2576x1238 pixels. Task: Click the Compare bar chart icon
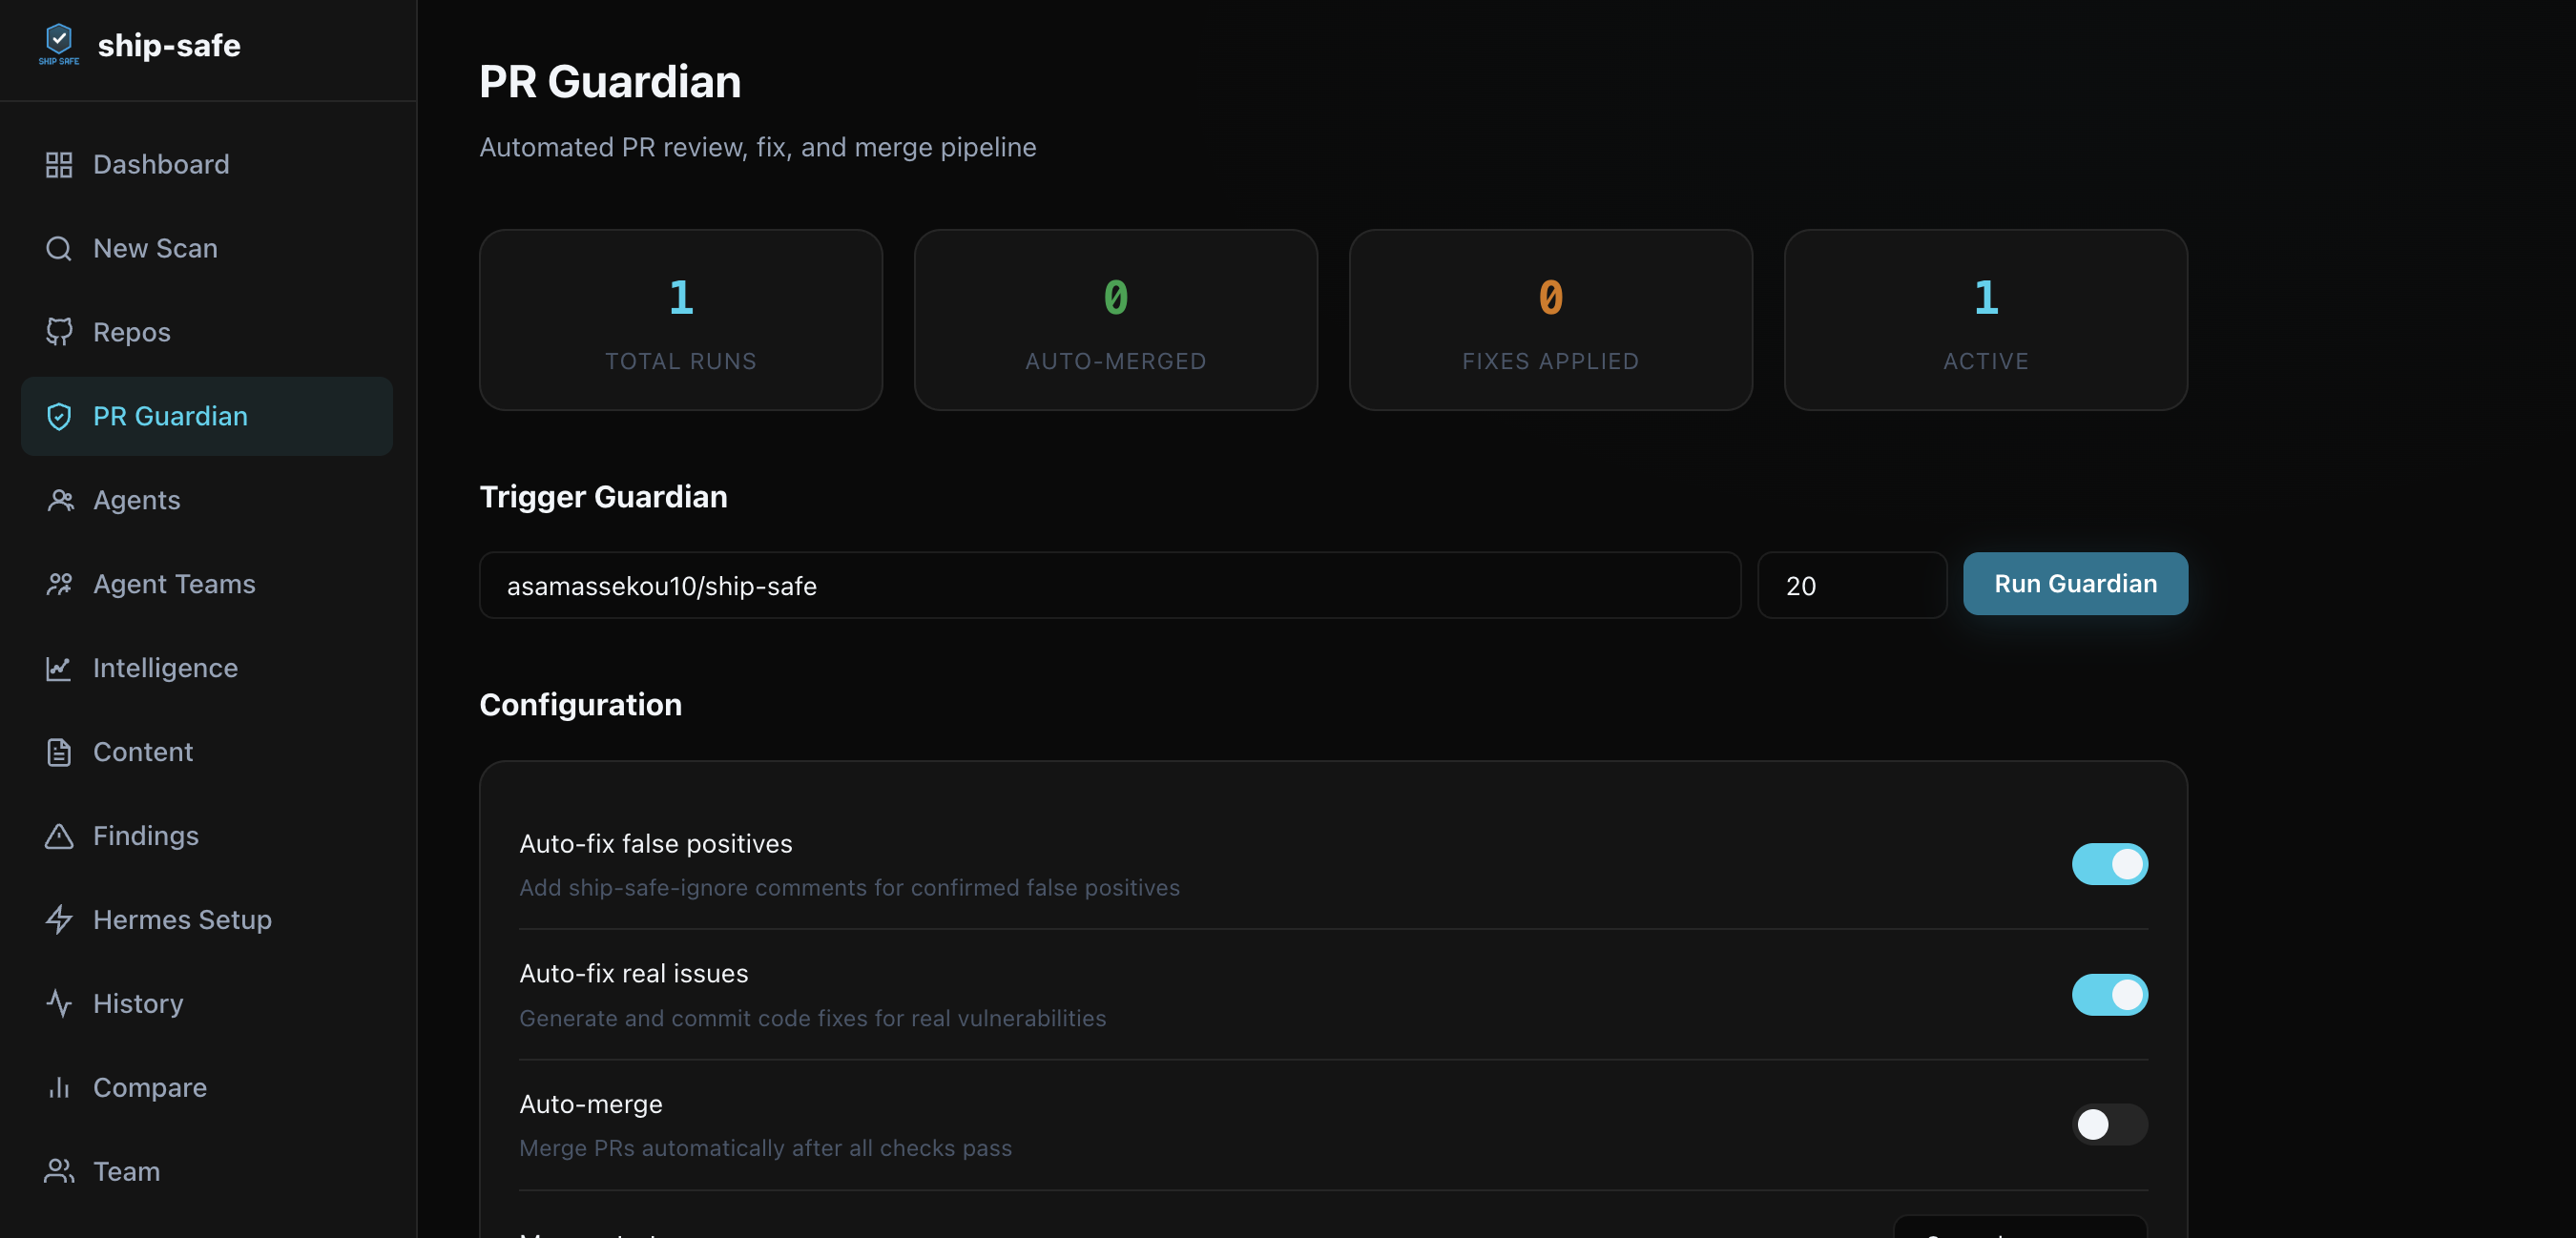pos(59,1088)
